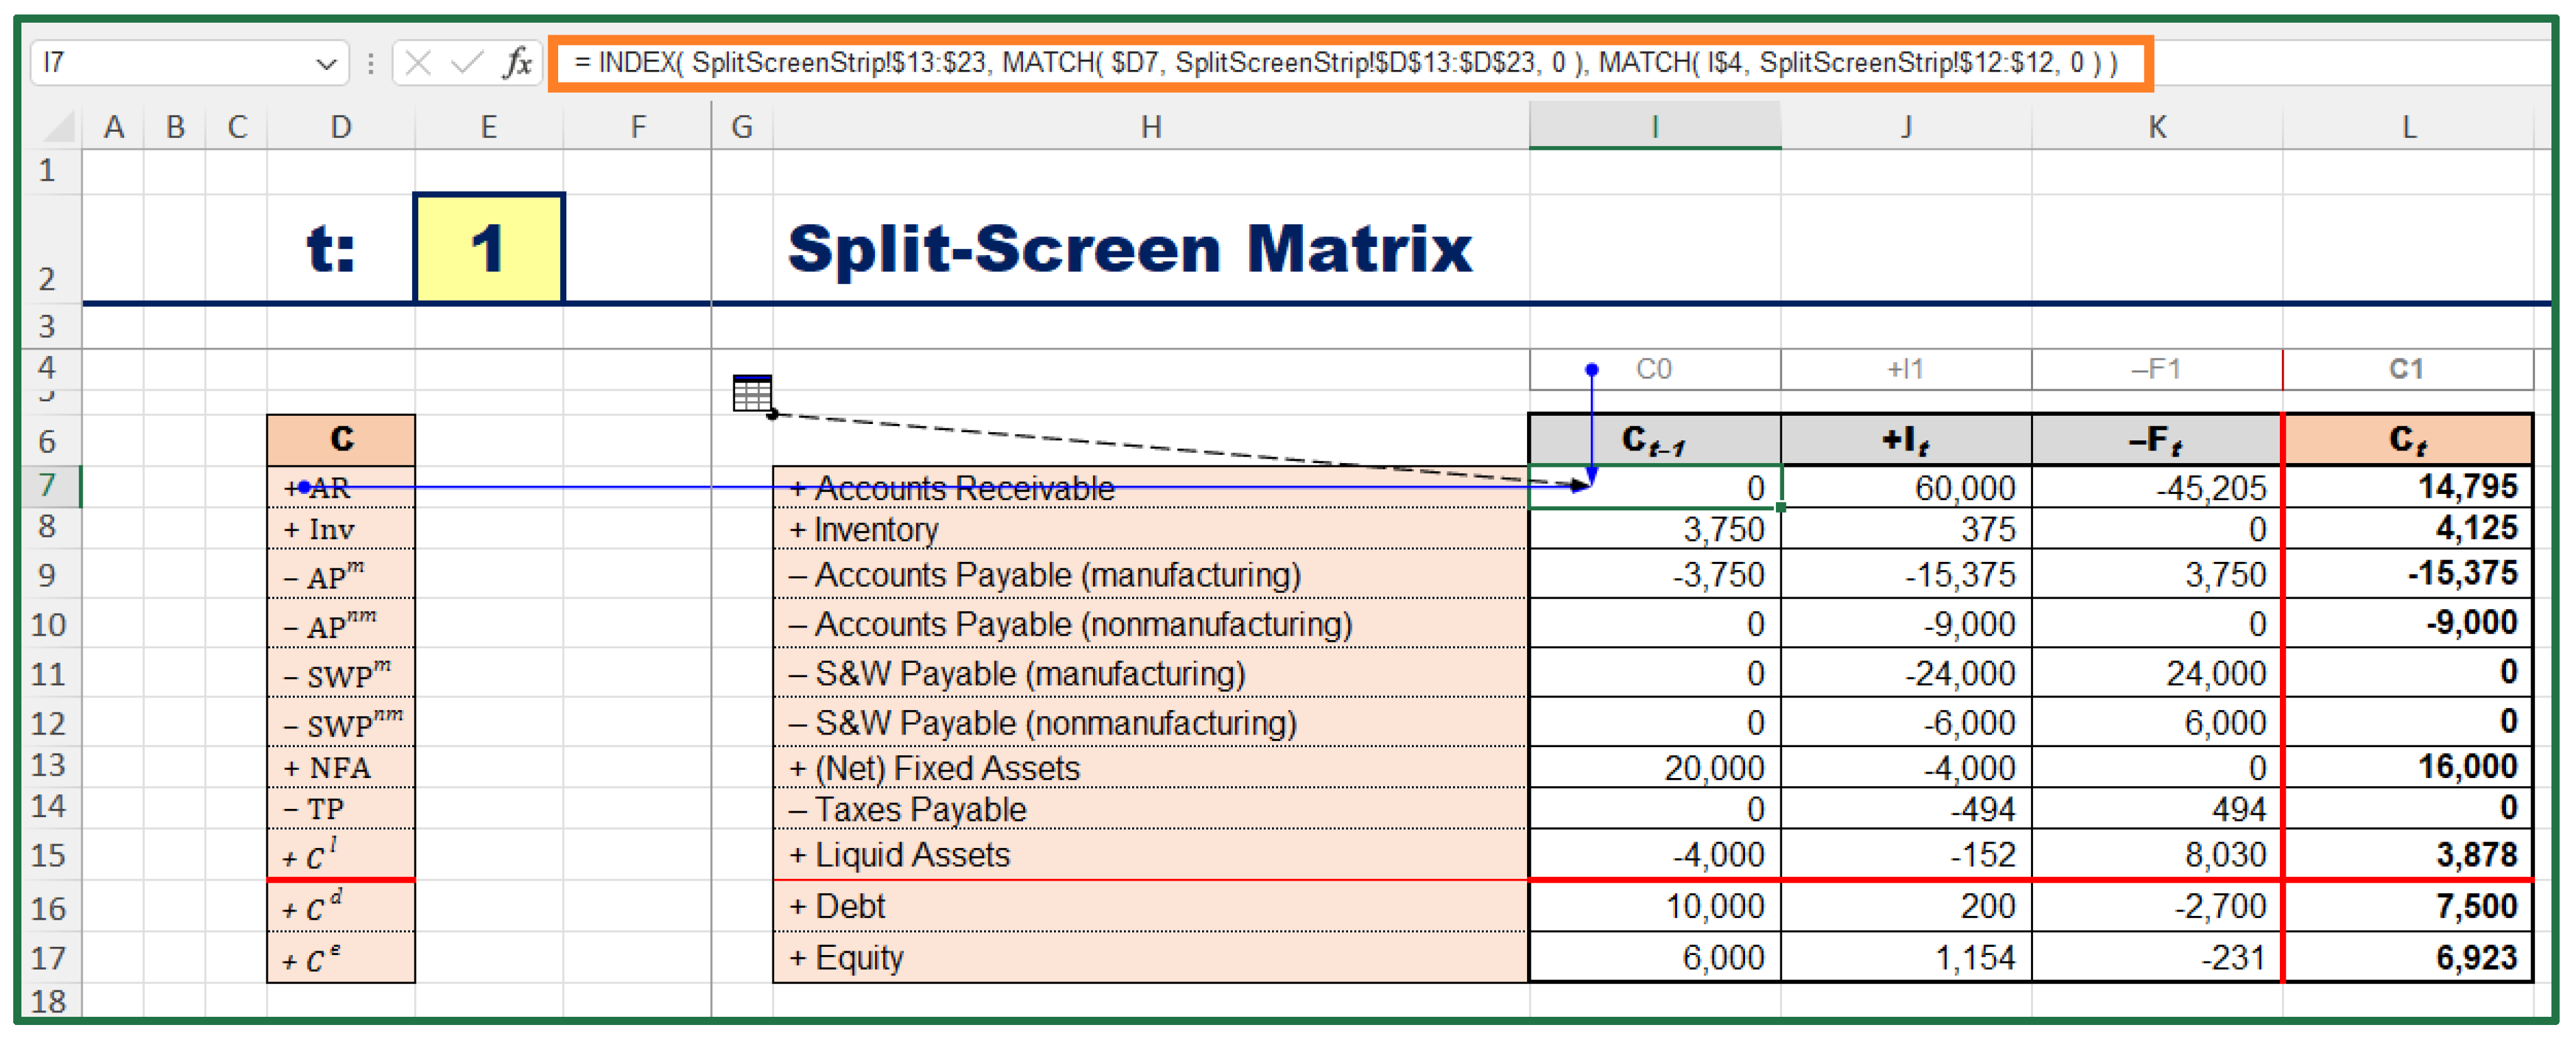Click the yellow t value cell
Screen dimensions: 2576x1042
coord(488,248)
